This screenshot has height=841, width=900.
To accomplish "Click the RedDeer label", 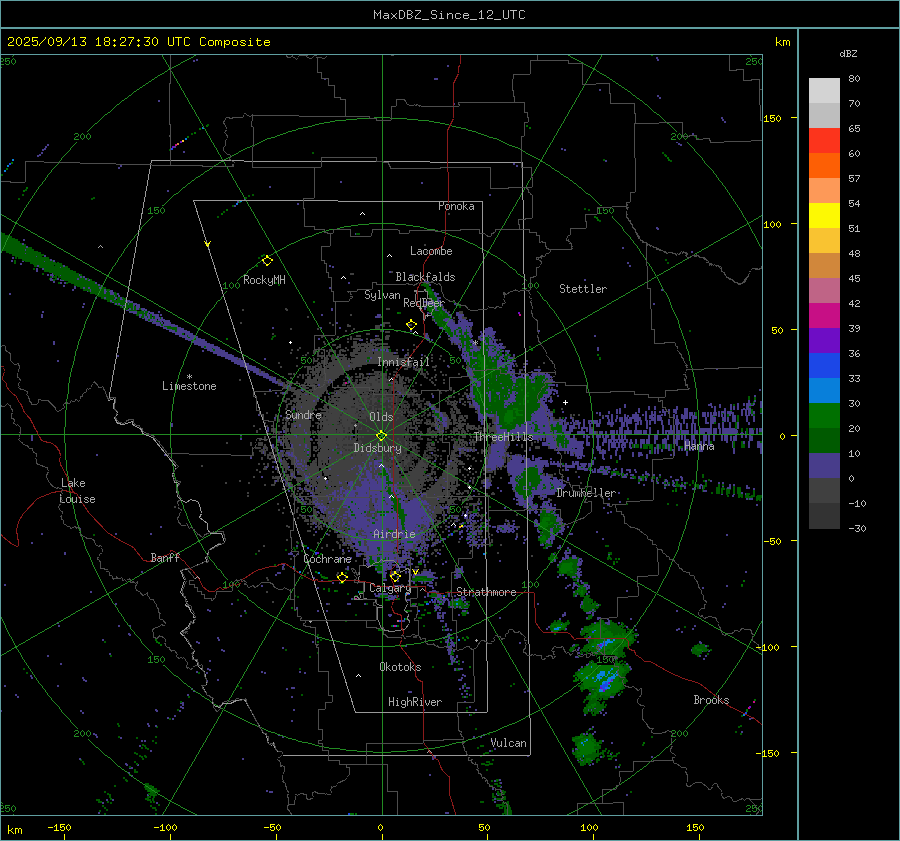I will tap(424, 303).
